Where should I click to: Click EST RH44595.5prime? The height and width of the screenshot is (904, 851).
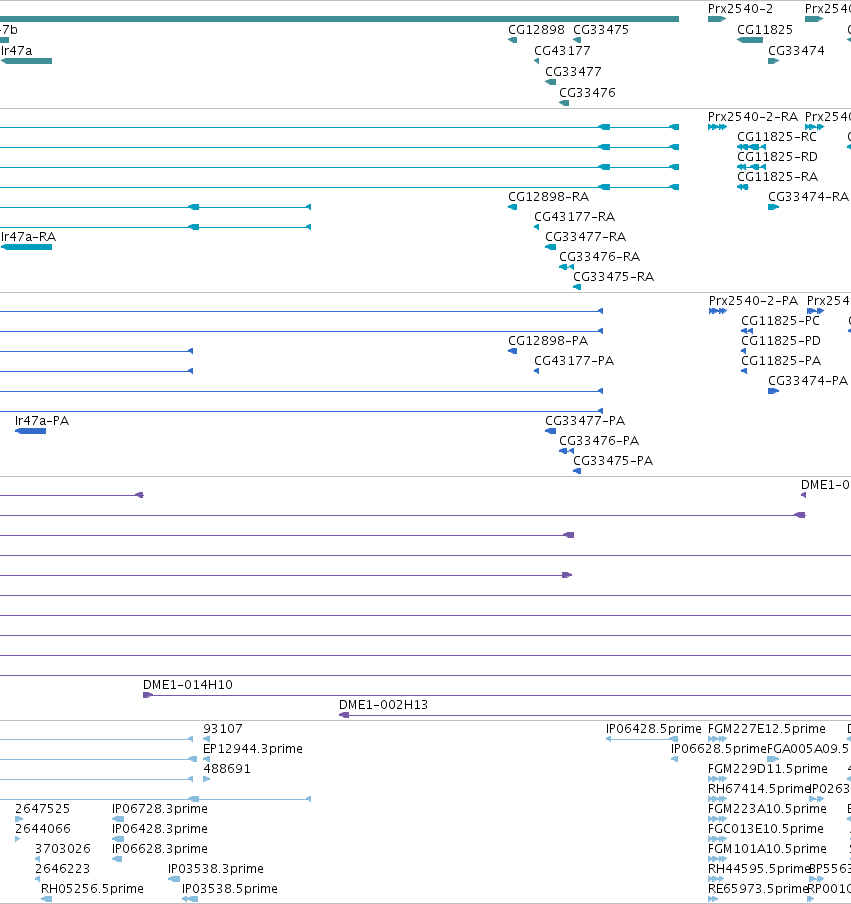(759, 869)
